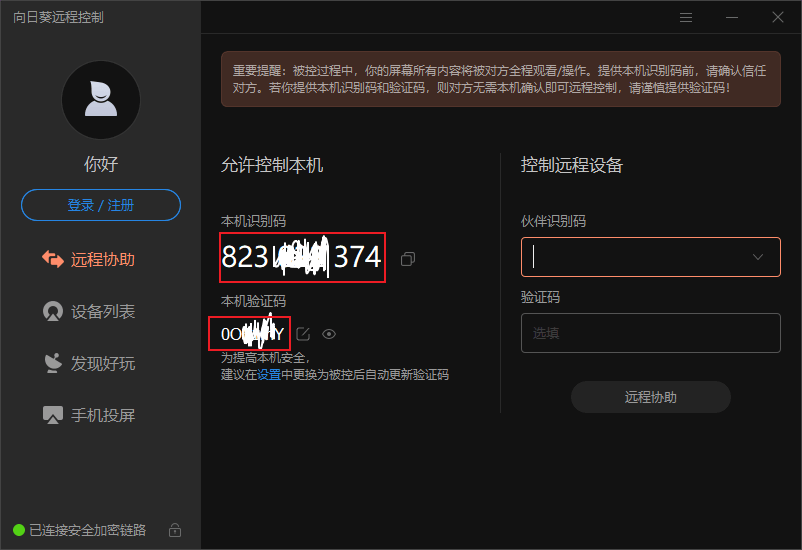Click the 你好 greeting text
Viewport: 802px width, 550px height.
click(101, 164)
